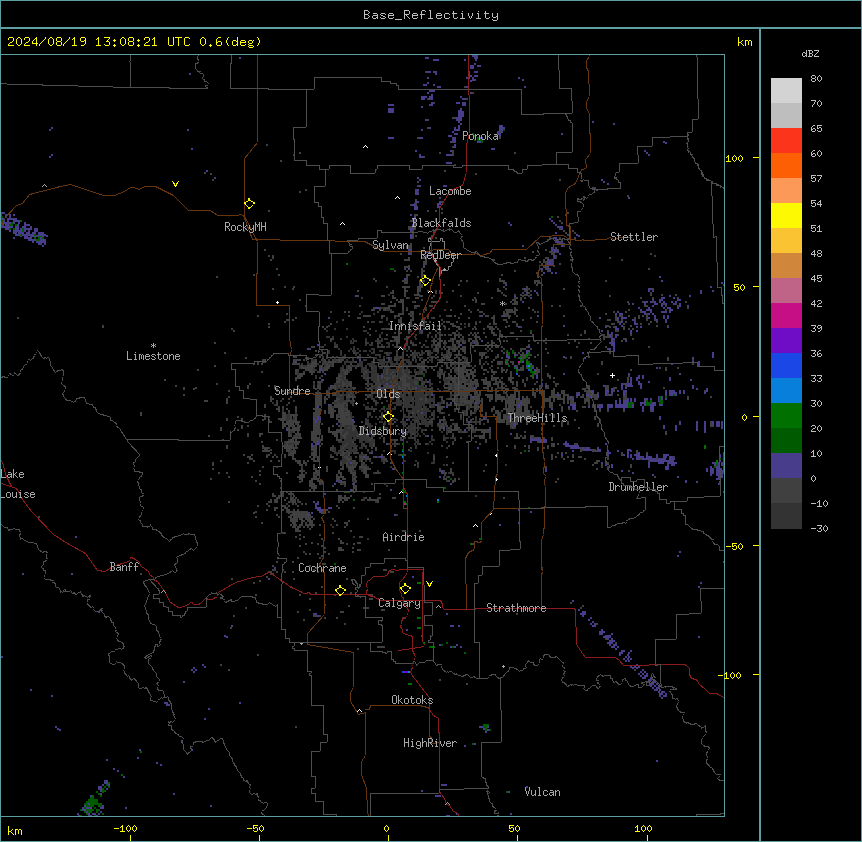
Task: Click the Ponoka city label
Action: 480,136
